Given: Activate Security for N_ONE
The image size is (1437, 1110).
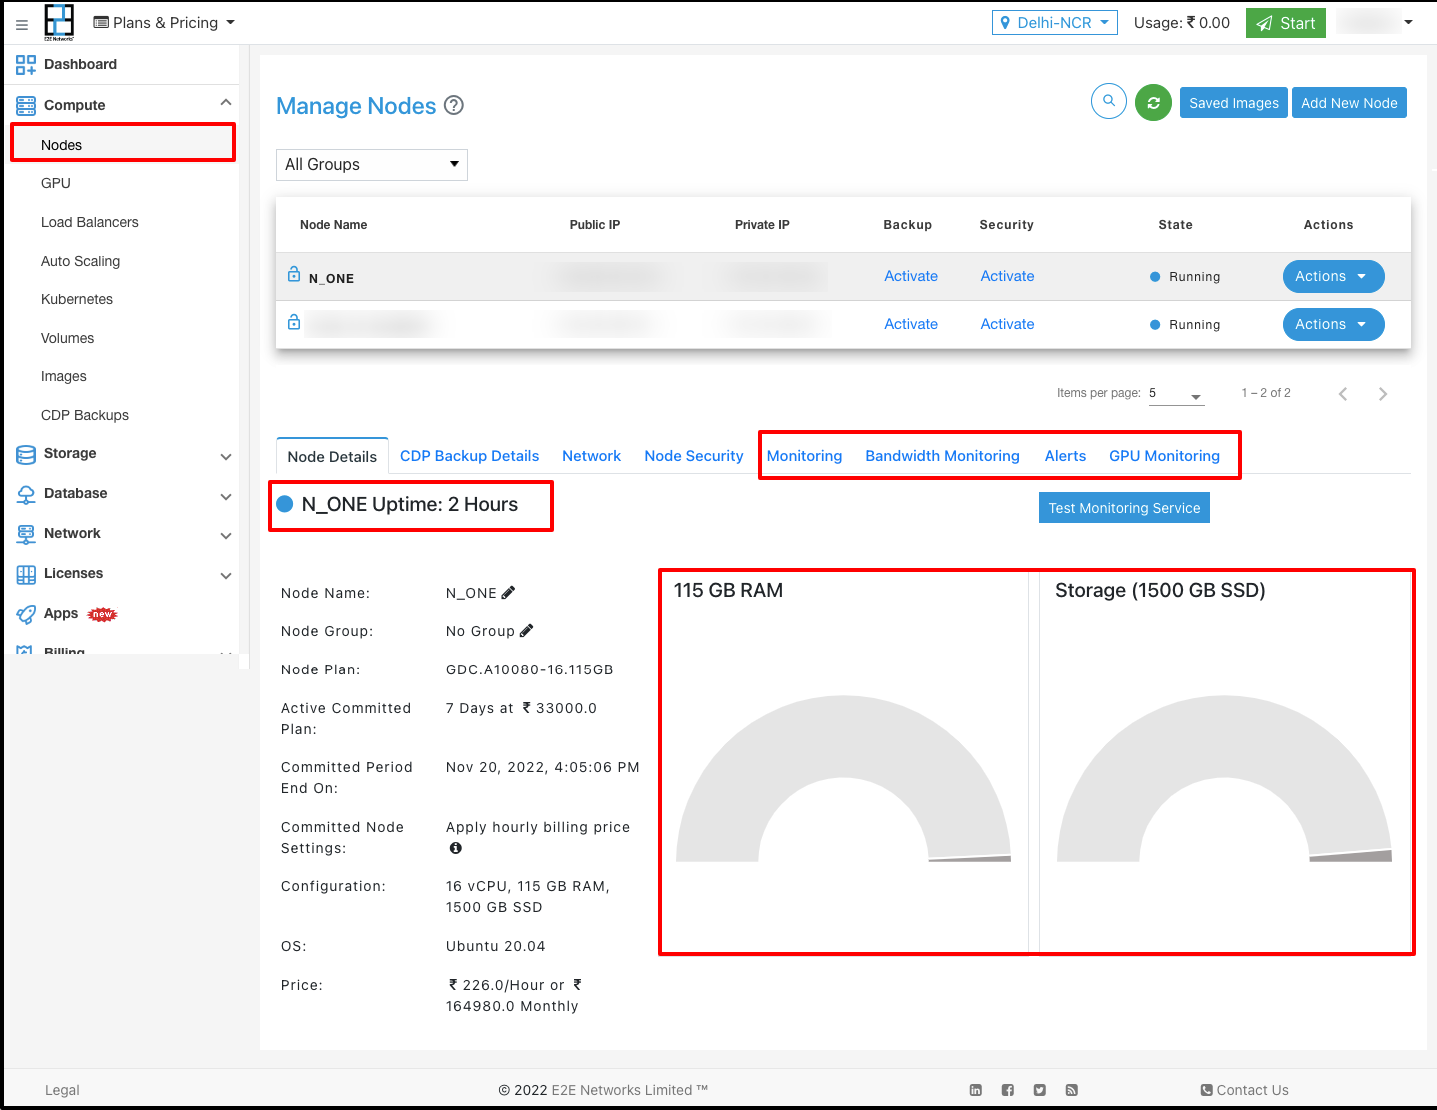Looking at the screenshot, I should click(1007, 276).
